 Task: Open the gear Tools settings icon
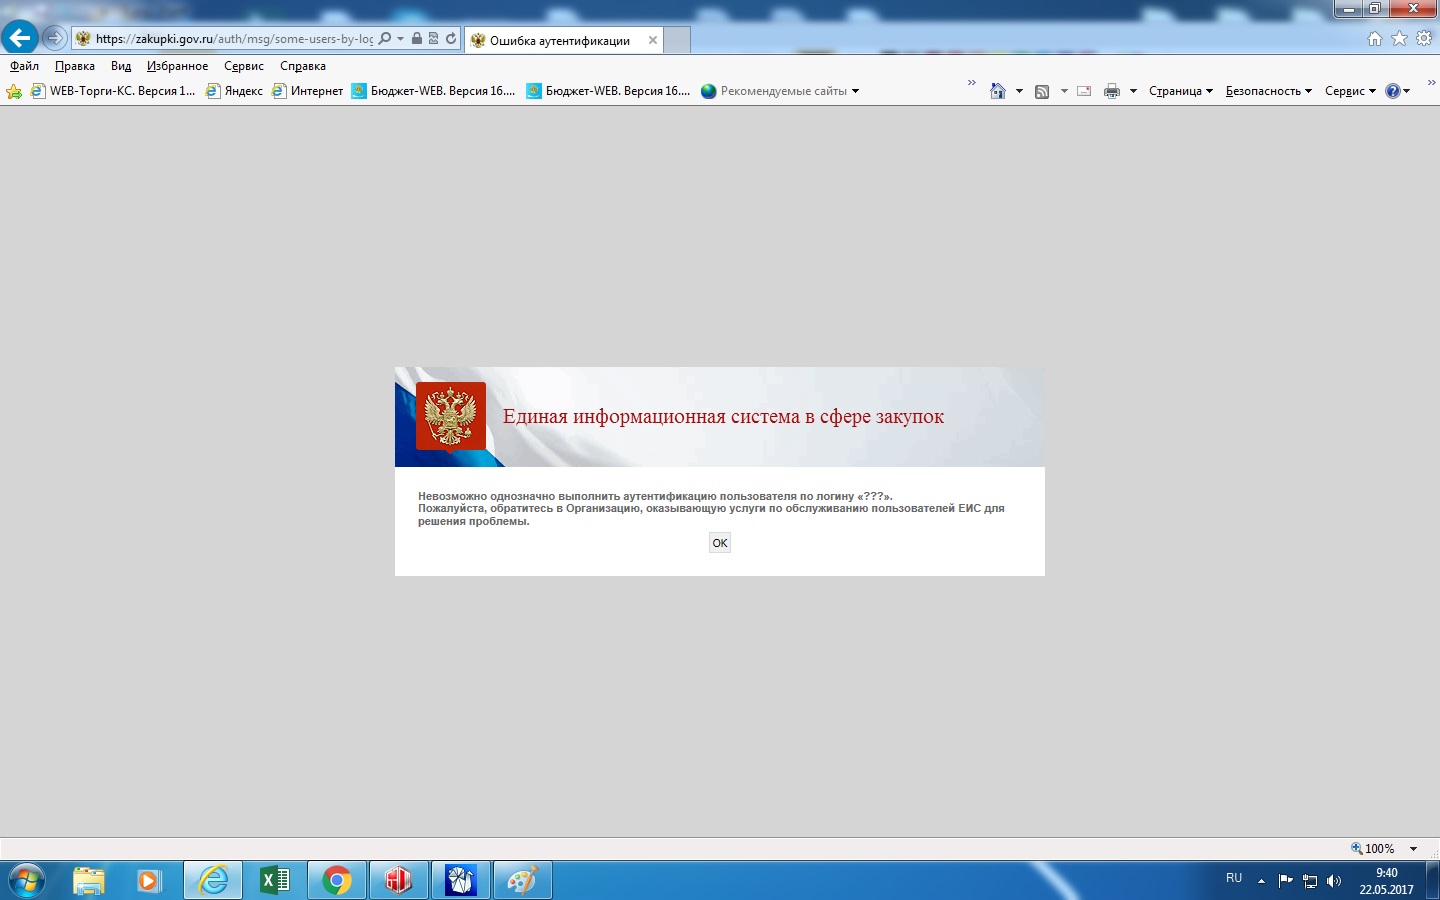tap(1424, 38)
